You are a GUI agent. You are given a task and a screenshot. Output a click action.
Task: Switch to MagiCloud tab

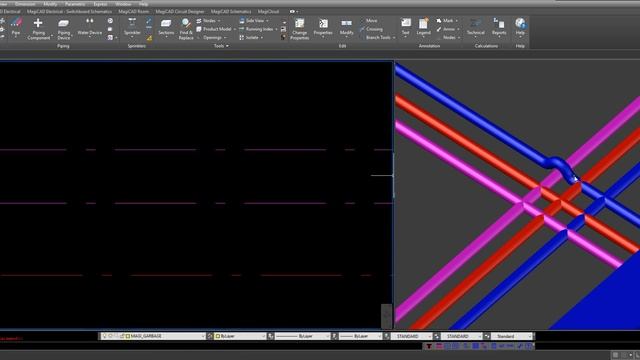[x=268, y=11]
